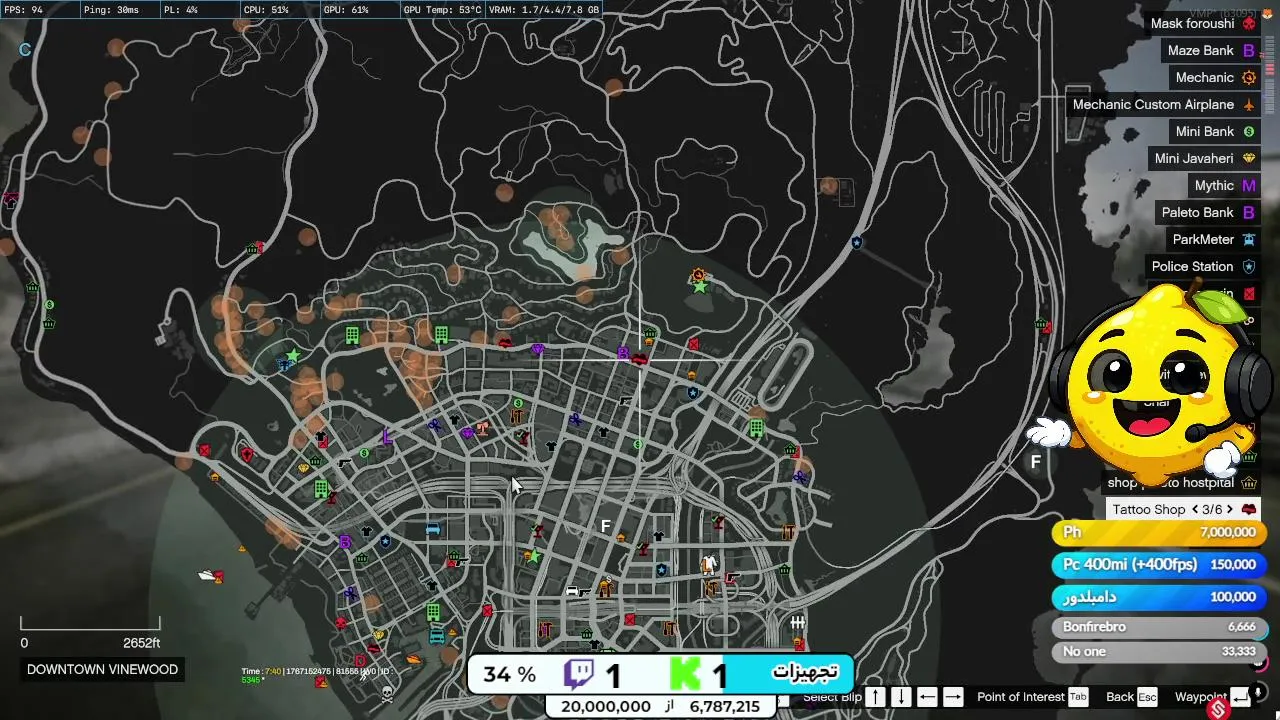Choose Maze Bank in the blip legend
Viewport: 1280px width, 720px height.
click(1210, 50)
